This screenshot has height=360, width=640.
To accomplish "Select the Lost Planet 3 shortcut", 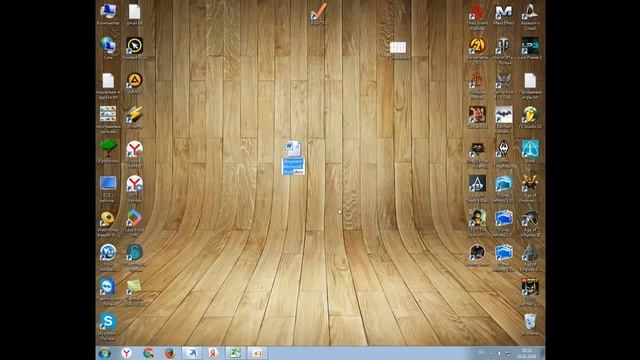I will pyautogui.click(x=530, y=49).
